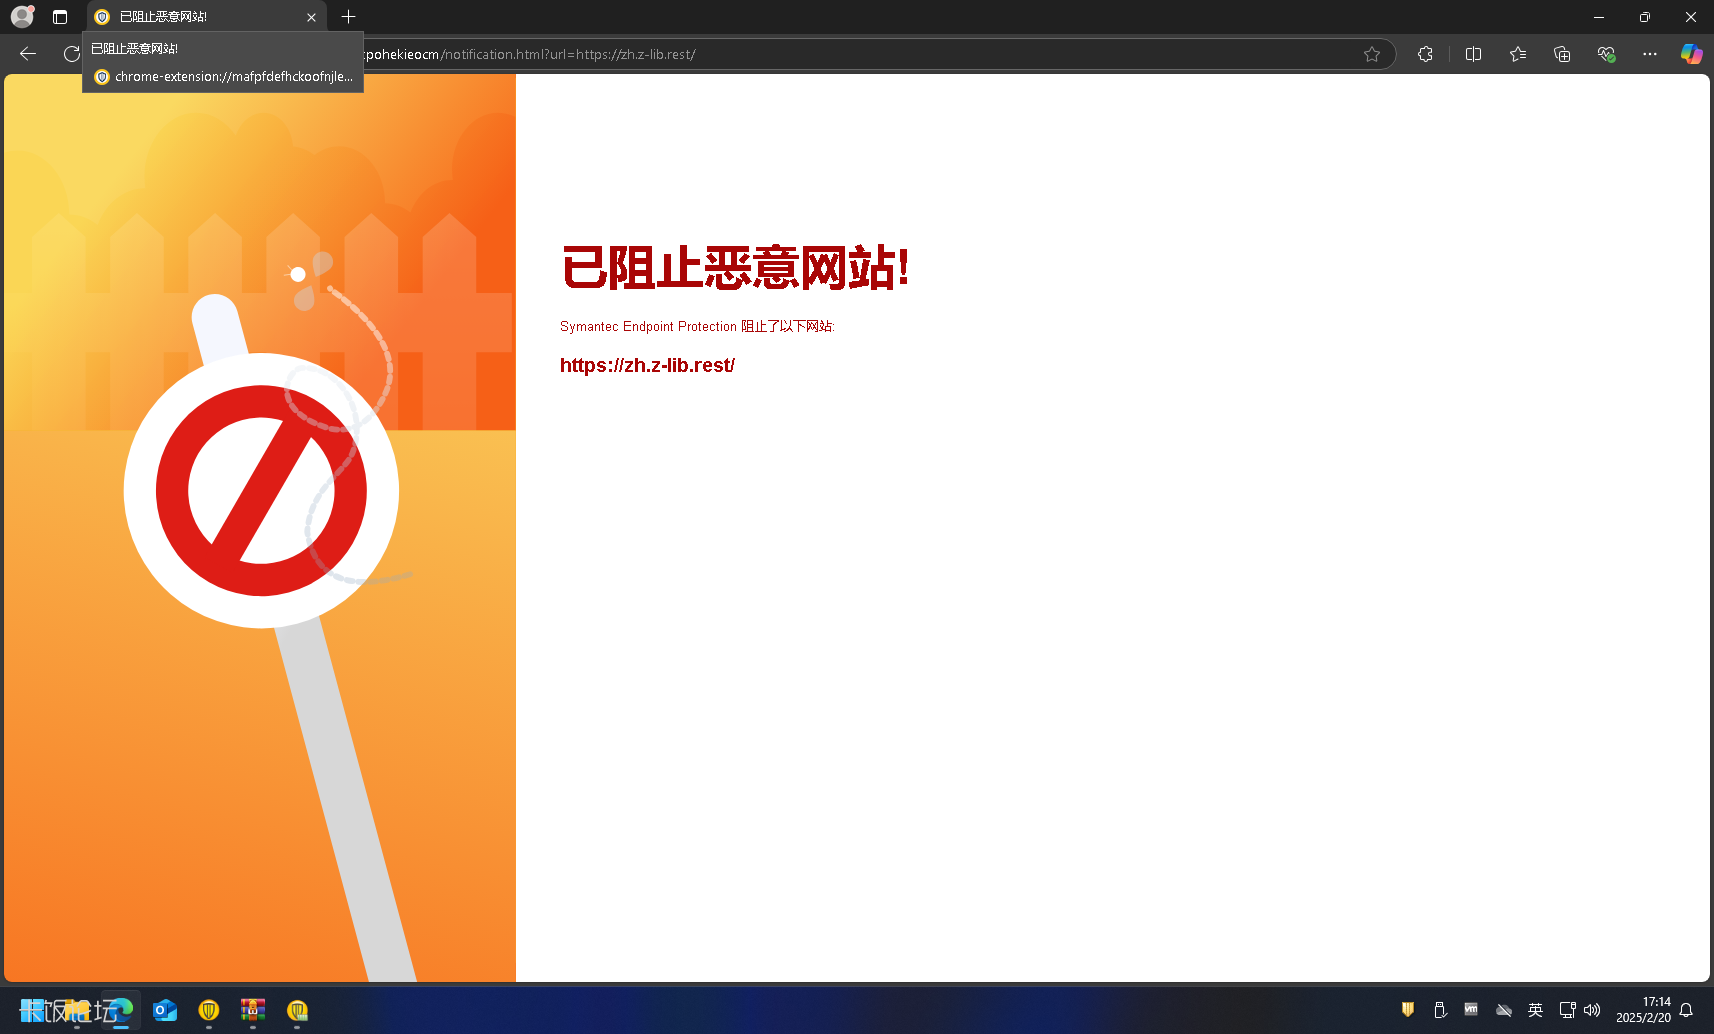Close the 已阻止恶意网站! tab
Viewport: 1714px width, 1034px height.
pos(311,17)
